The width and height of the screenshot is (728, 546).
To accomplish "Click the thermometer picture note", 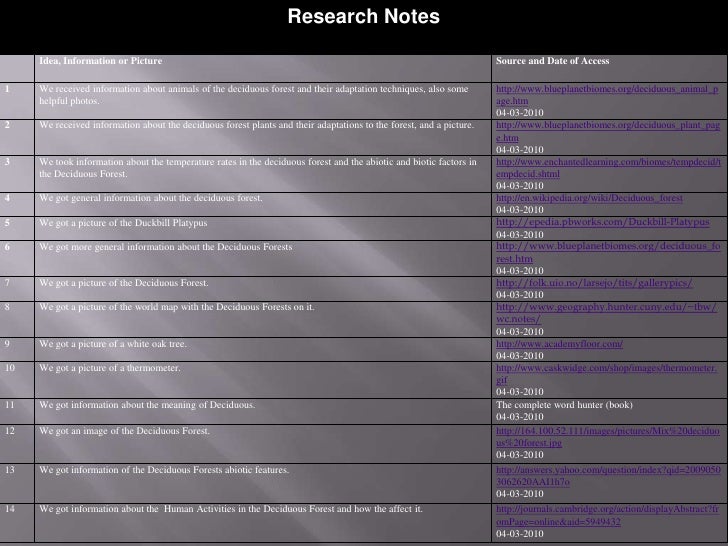I will click(x=110, y=368).
